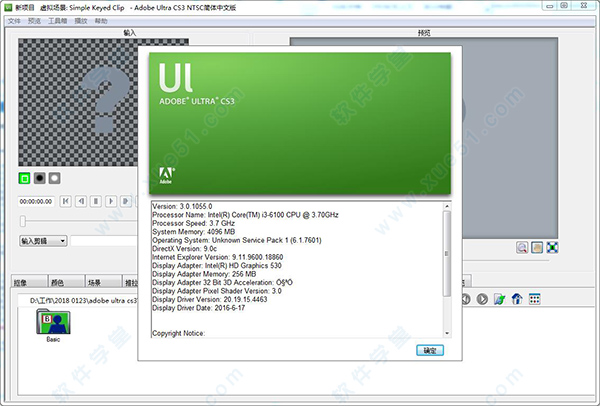The width and height of the screenshot is (600, 406).
Task: Change the thumbnail view mode grid icon
Action: tap(534, 299)
